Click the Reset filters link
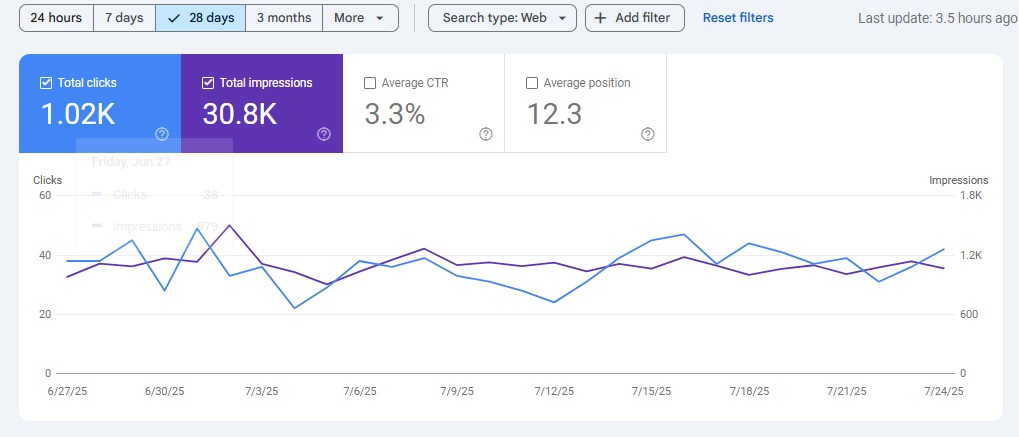Viewport: 1019px width, 437px height. click(738, 18)
